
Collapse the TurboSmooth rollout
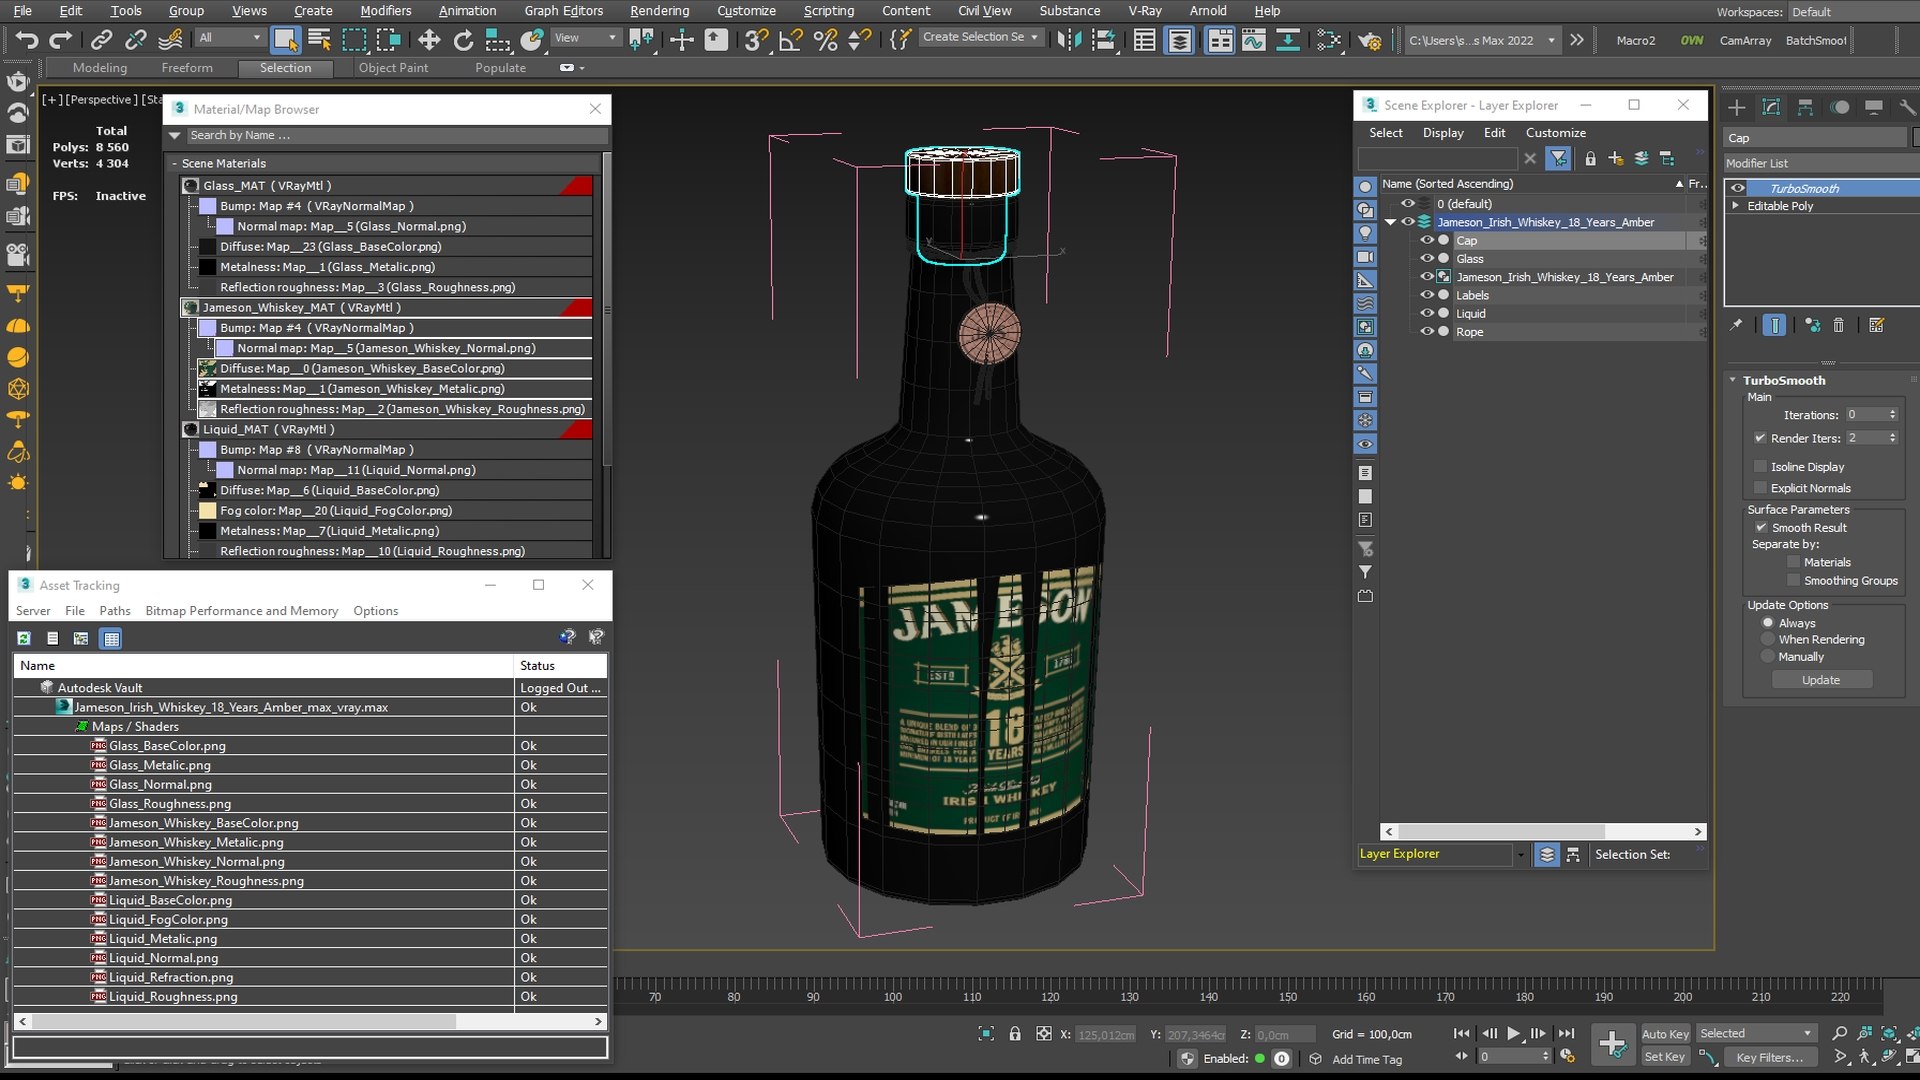coord(1733,380)
